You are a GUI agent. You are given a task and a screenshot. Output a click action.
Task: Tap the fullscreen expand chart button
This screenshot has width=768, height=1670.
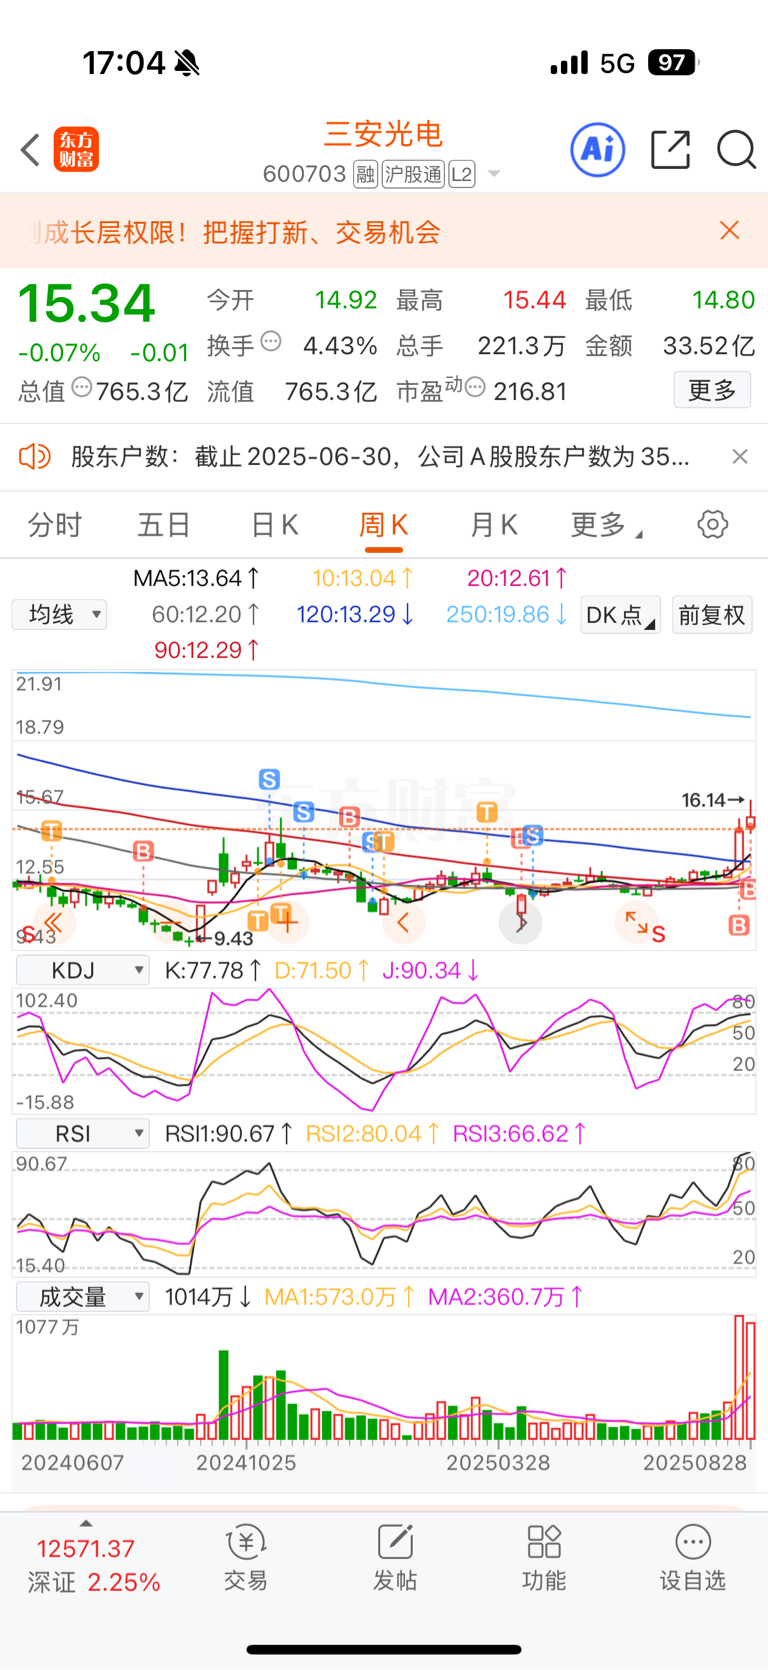[x=636, y=922]
